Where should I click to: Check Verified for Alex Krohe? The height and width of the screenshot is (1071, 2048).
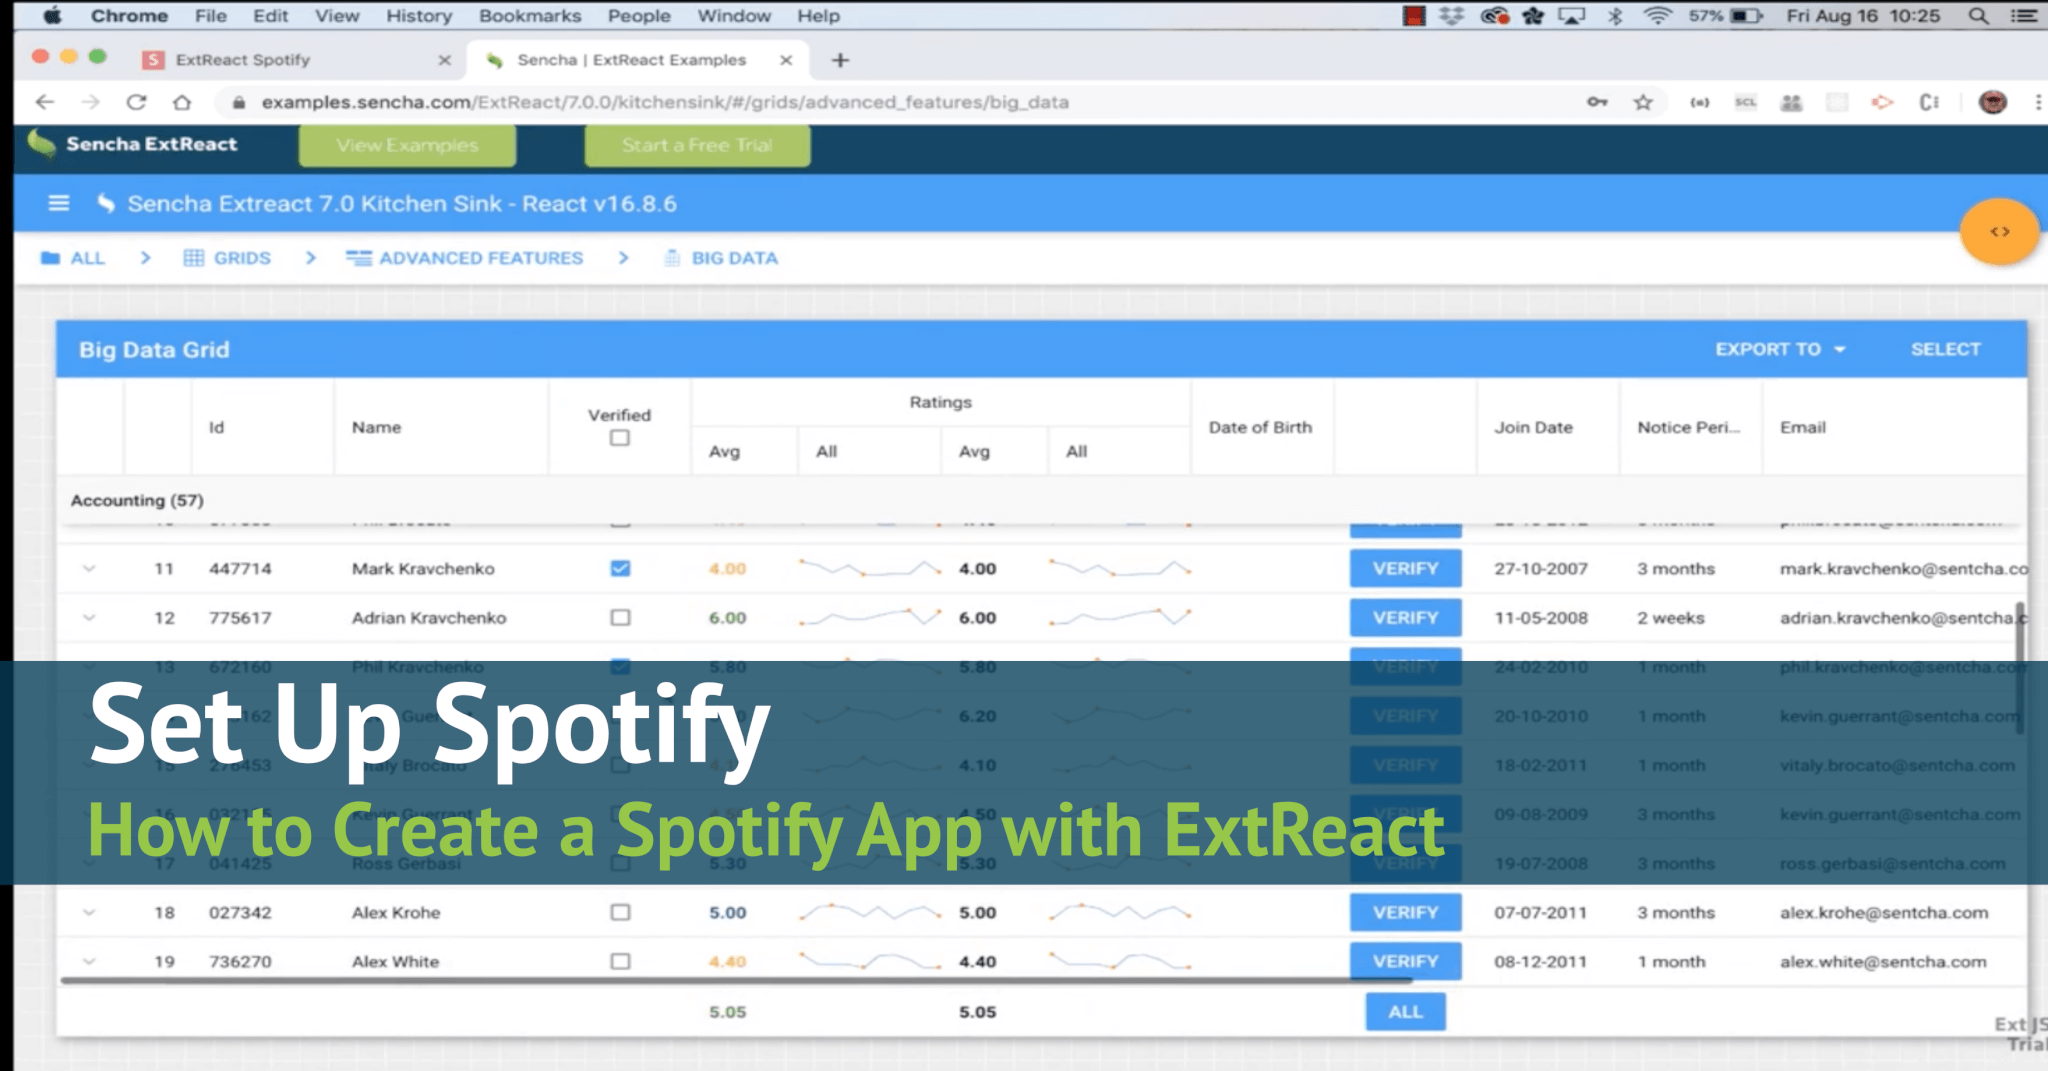620,912
